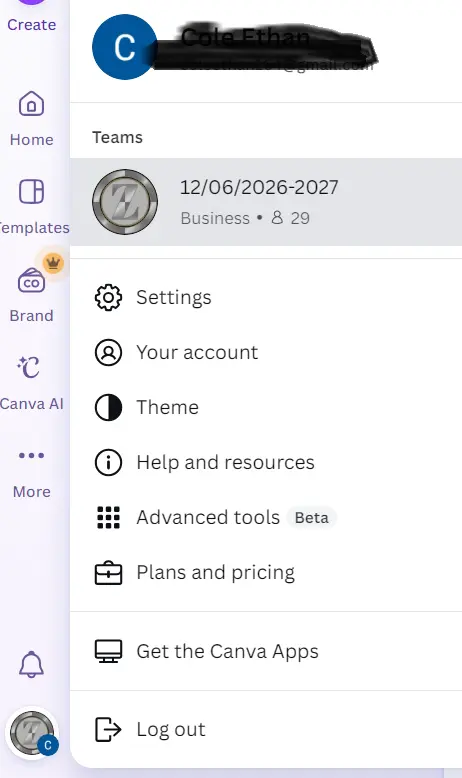Click the settings gear icon

coord(108,297)
